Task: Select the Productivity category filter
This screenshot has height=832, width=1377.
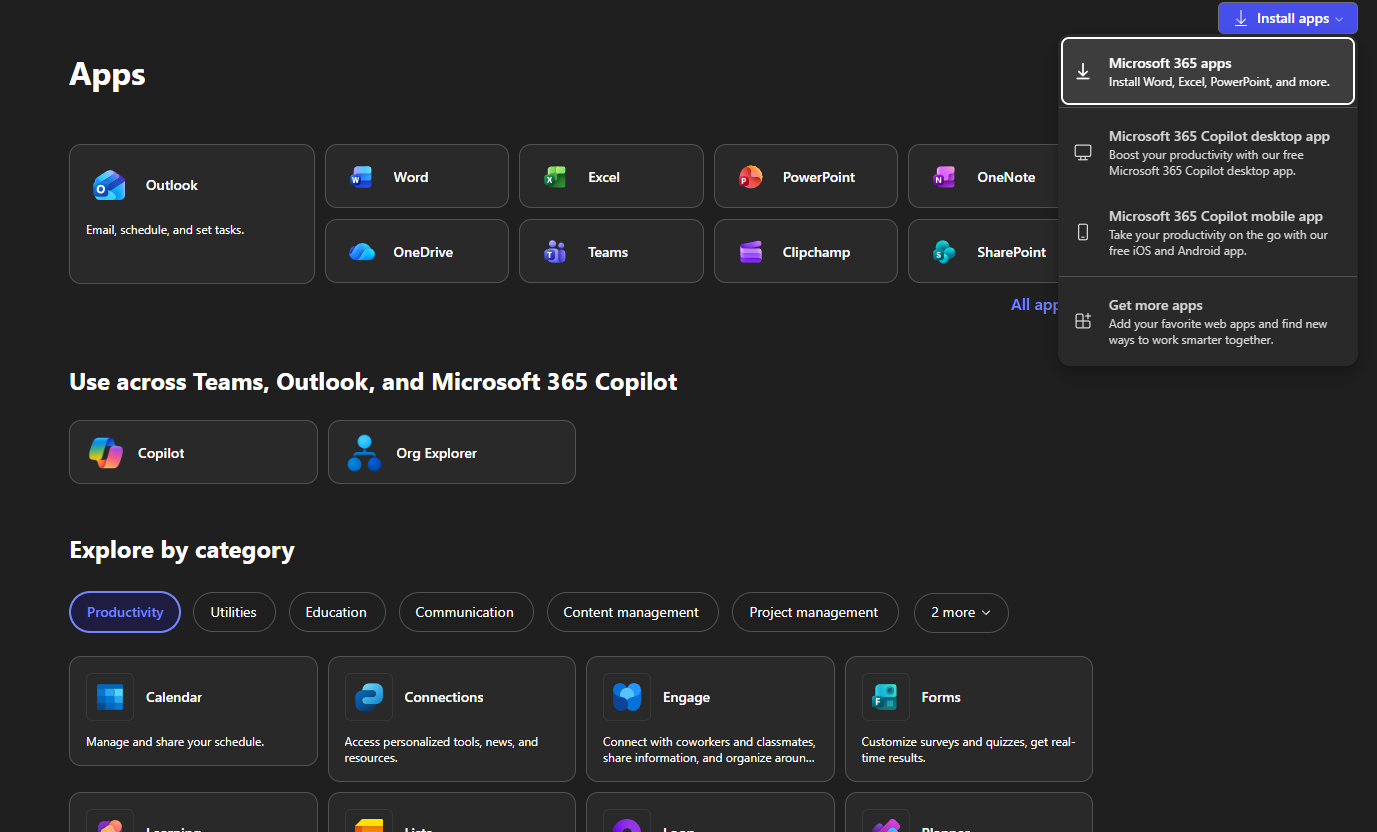Action: pyautogui.click(x=125, y=612)
